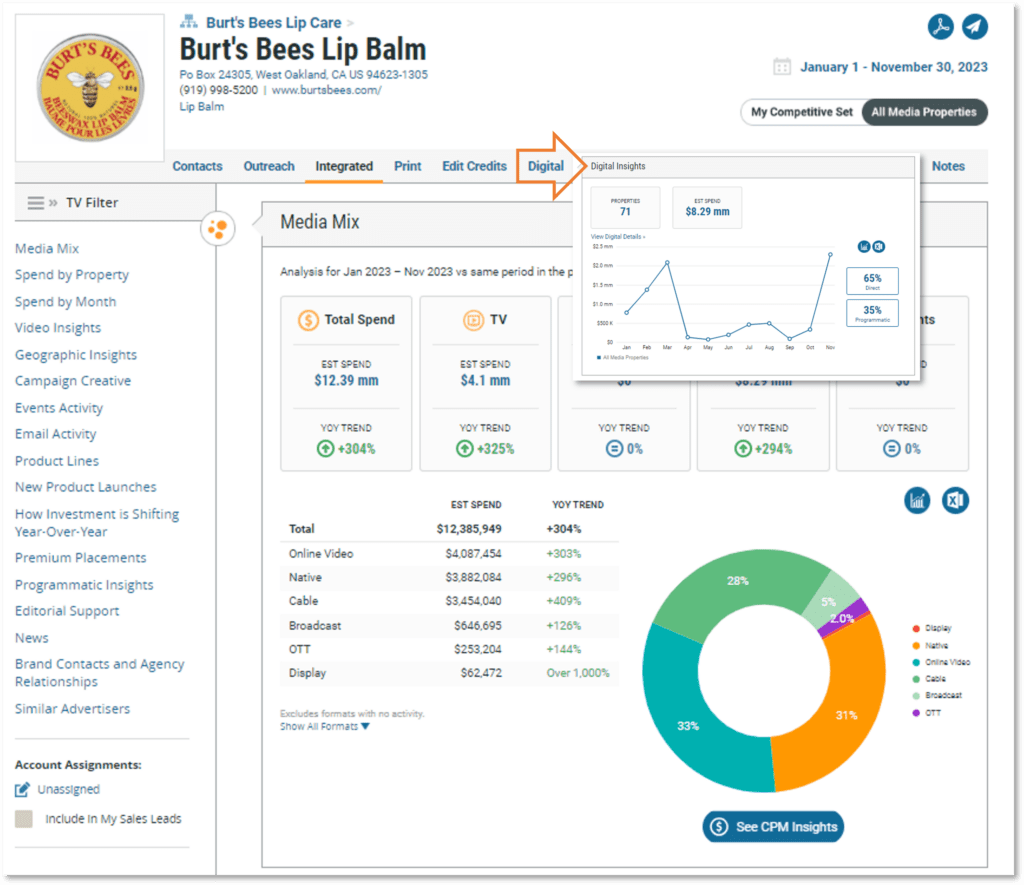The height and width of the screenshot is (885, 1024).
Task: Click the Total Spend dollar icon
Action: pyautogui.click(x=308, y=320)
